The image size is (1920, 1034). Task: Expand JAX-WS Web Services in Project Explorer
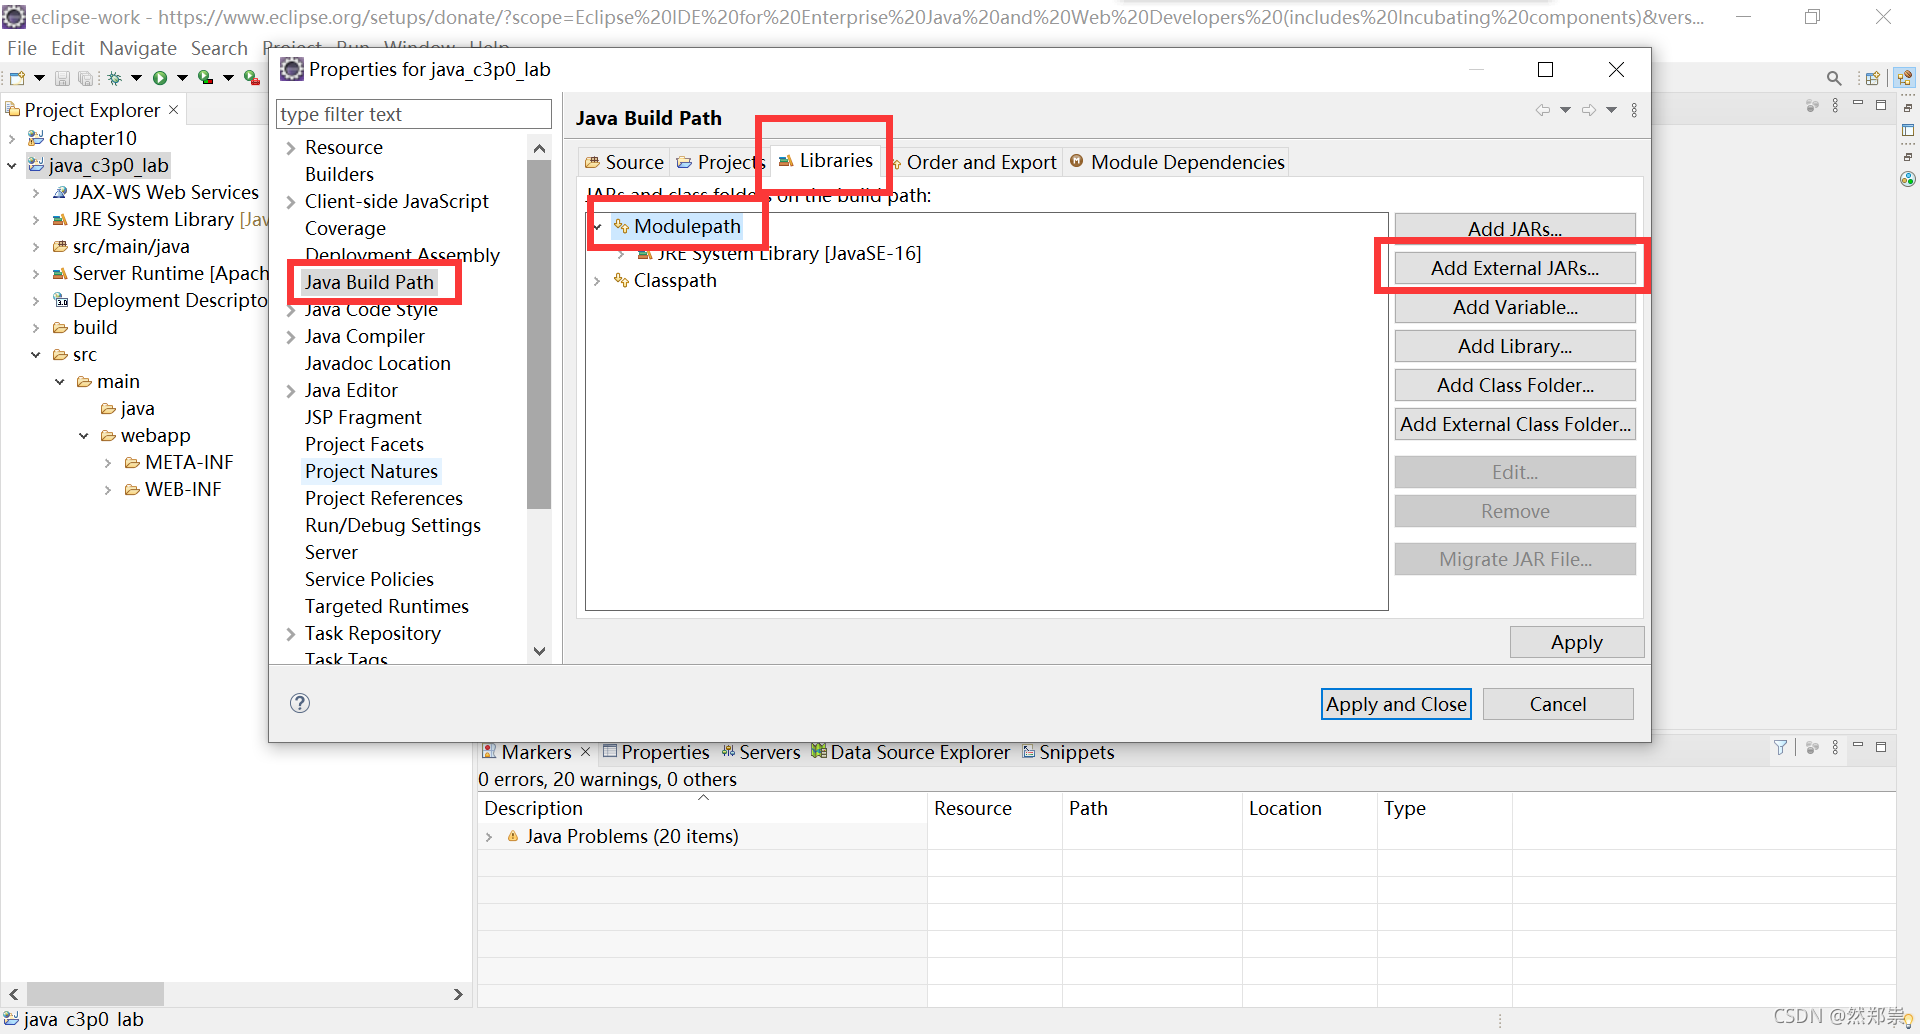(x=36, y=192)
